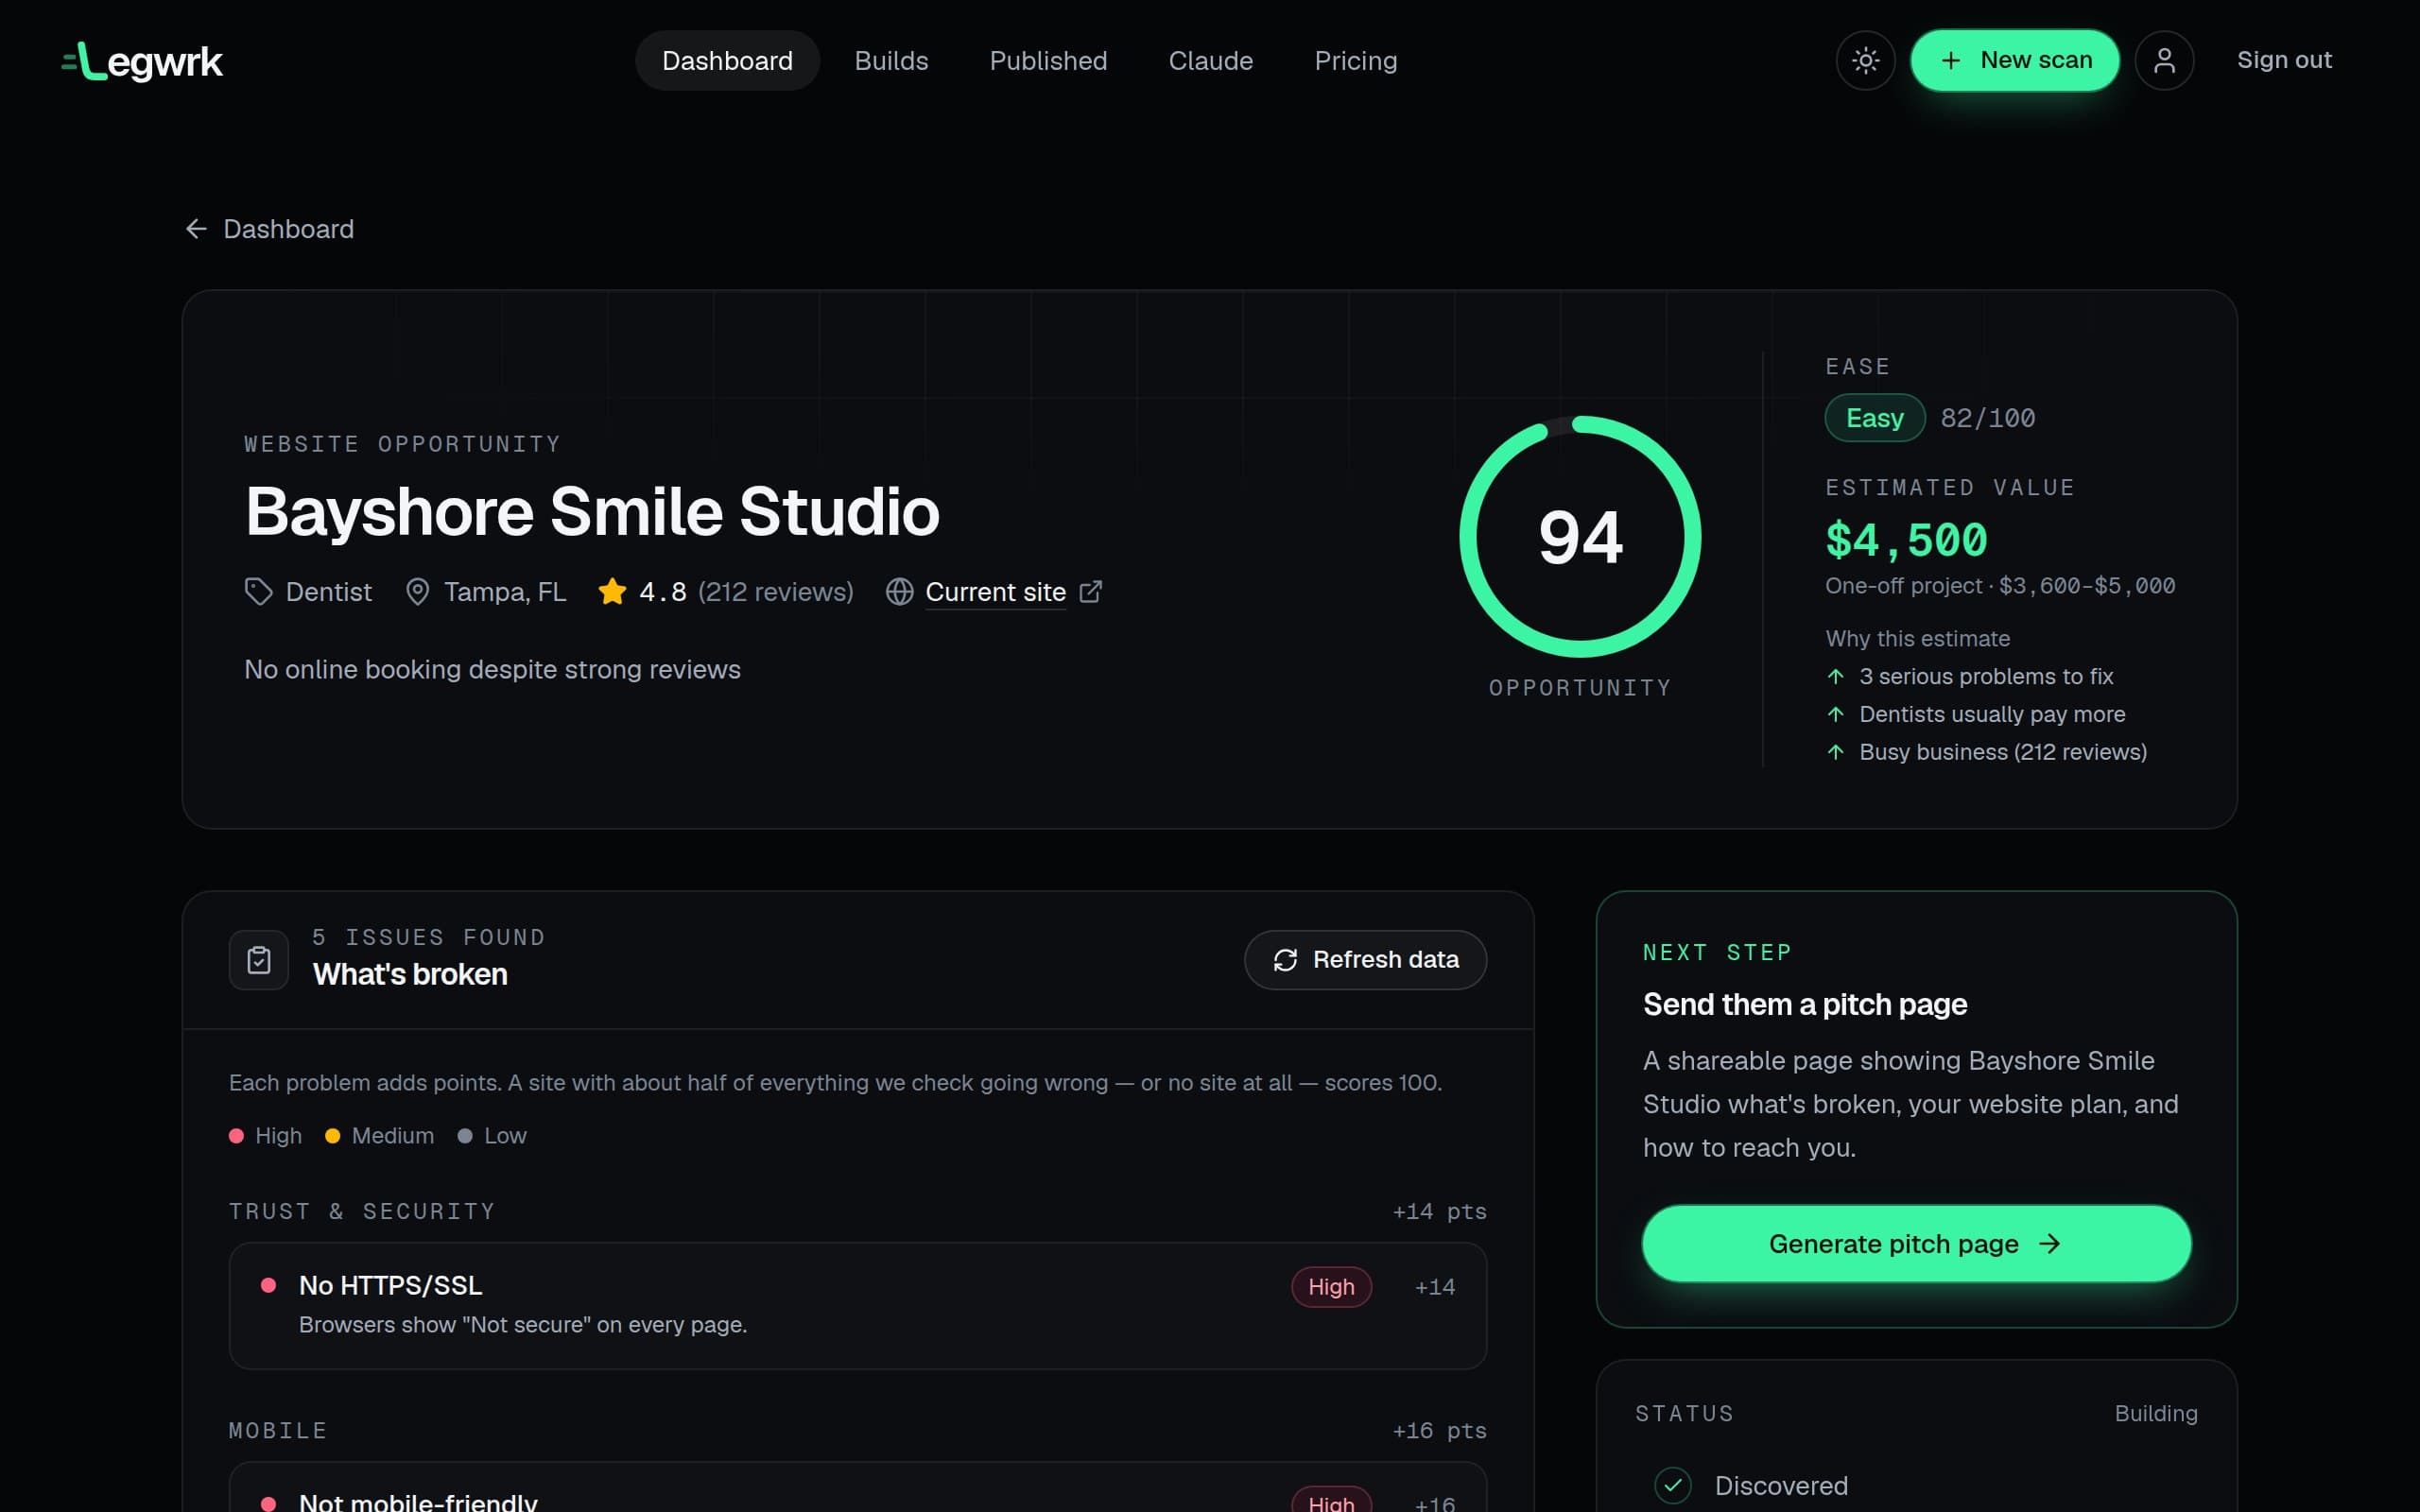
Task: Click 'Busy business (212 reviews)'
Action: click(x=2002, y=752)
